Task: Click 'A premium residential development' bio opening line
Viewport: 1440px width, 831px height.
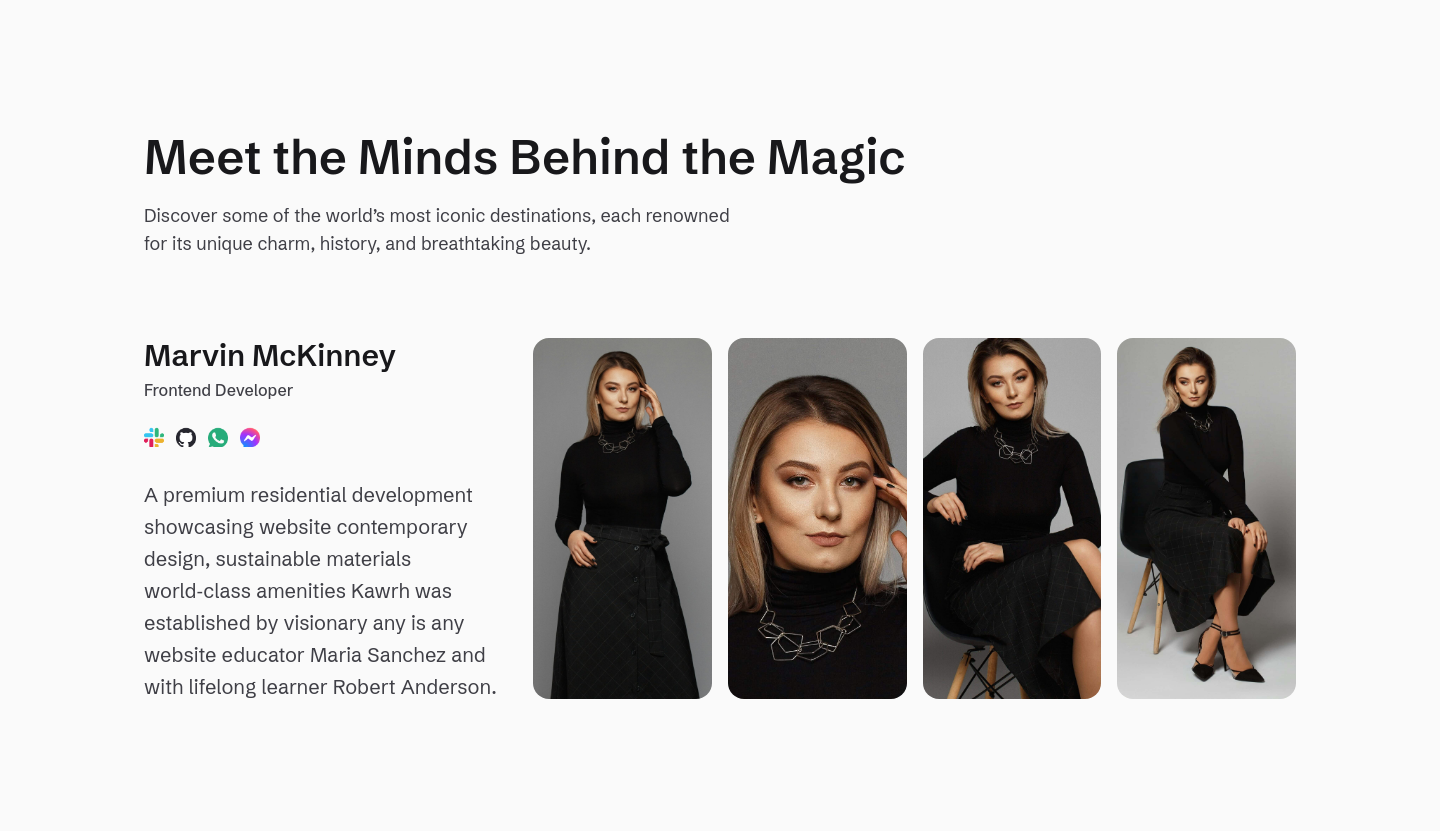Action: (308, 495)
